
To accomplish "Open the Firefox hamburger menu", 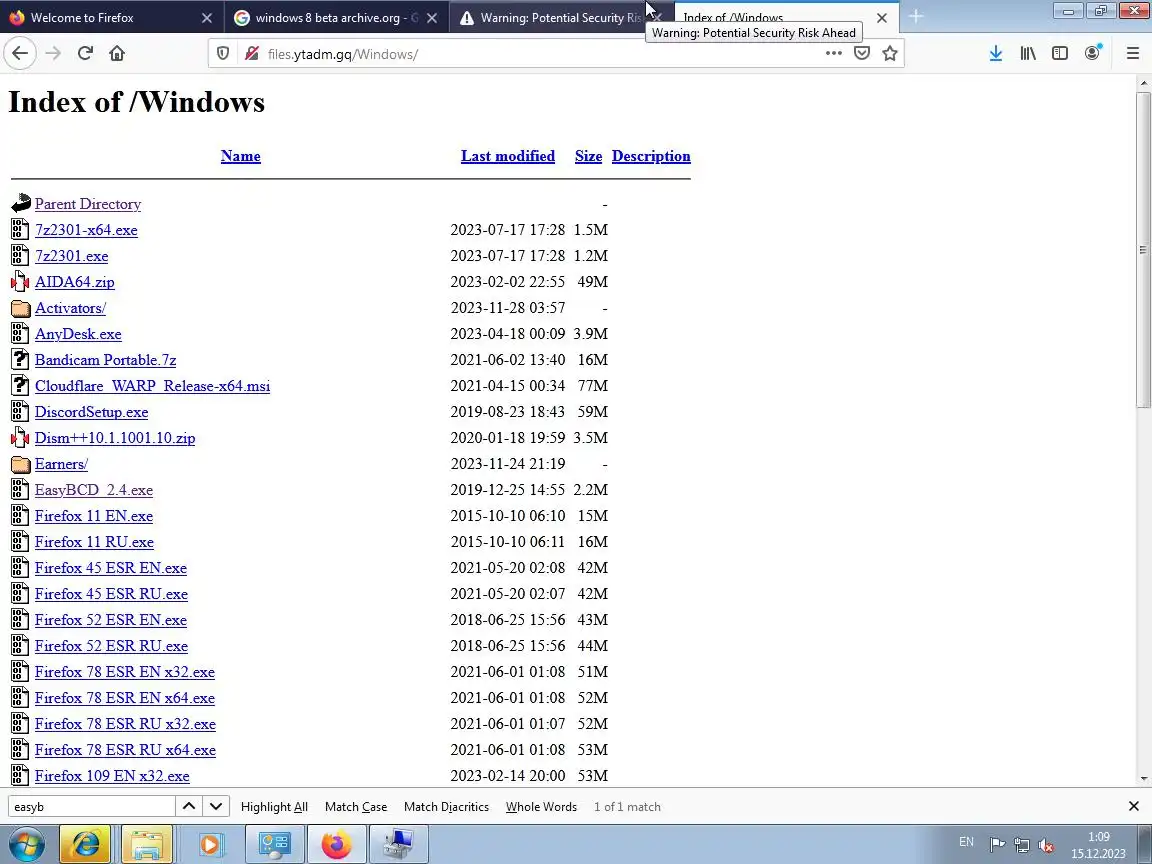I will pyautogui.click(x=1132, y=54).
